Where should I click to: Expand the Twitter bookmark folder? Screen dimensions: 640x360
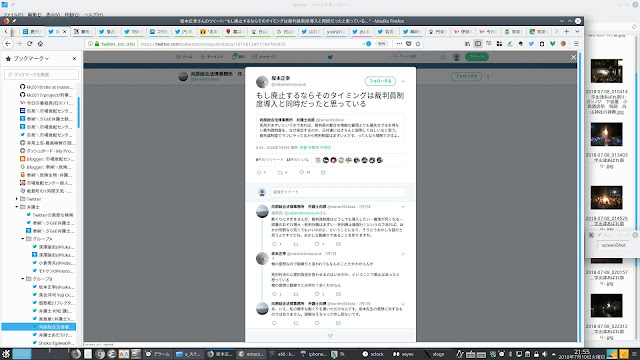(17, 199)
